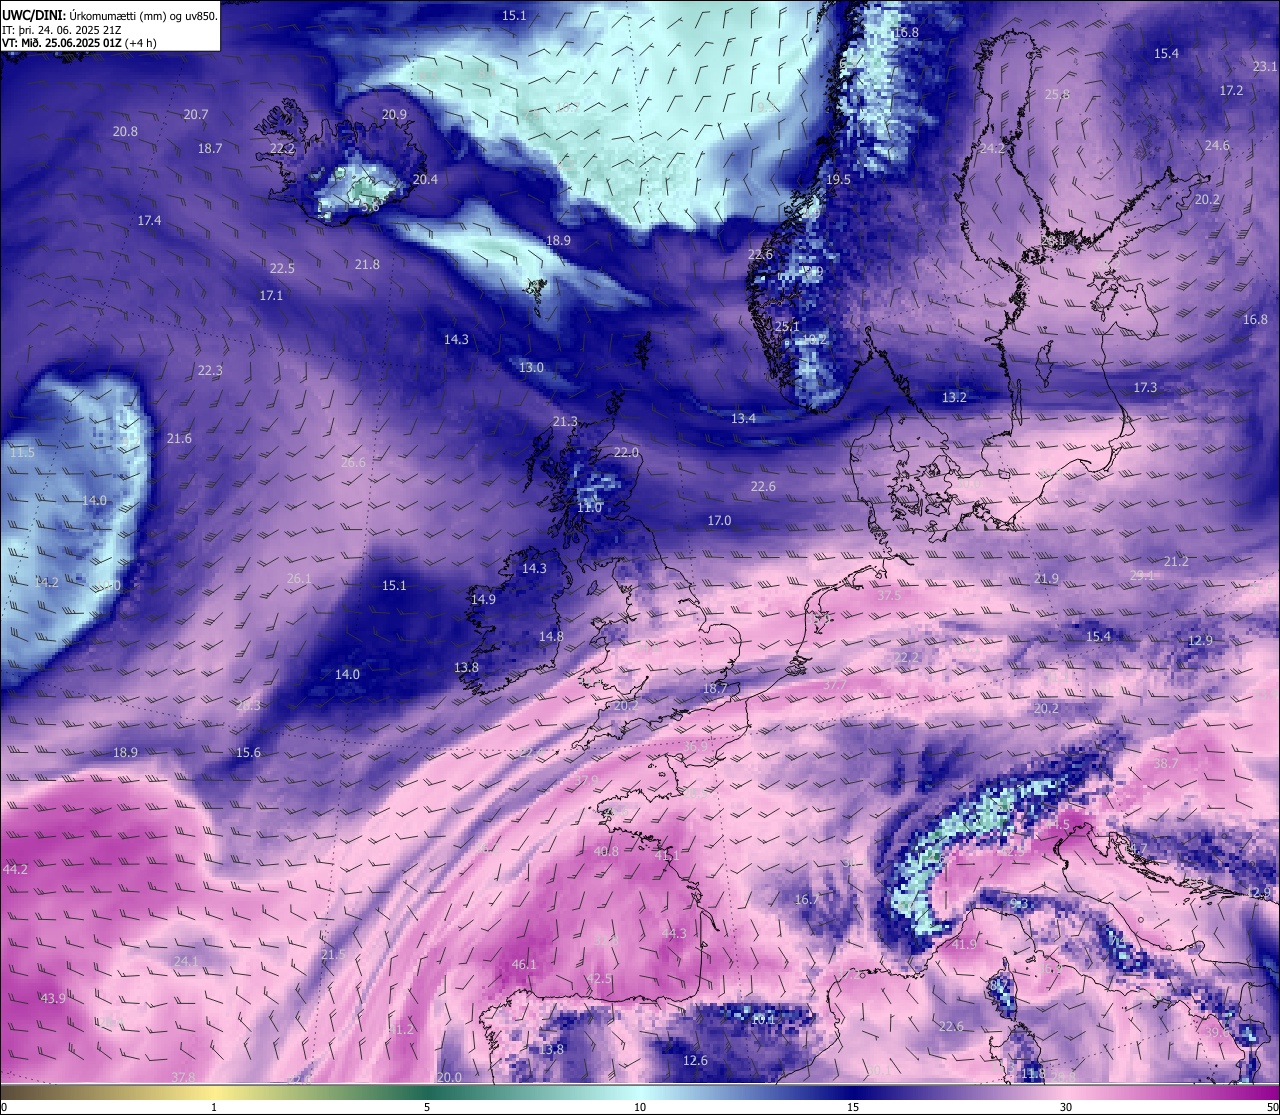Click the 11.0 value label over Scotland
This screenshot has height=1115, width=1280.
[x=590, y=508]
